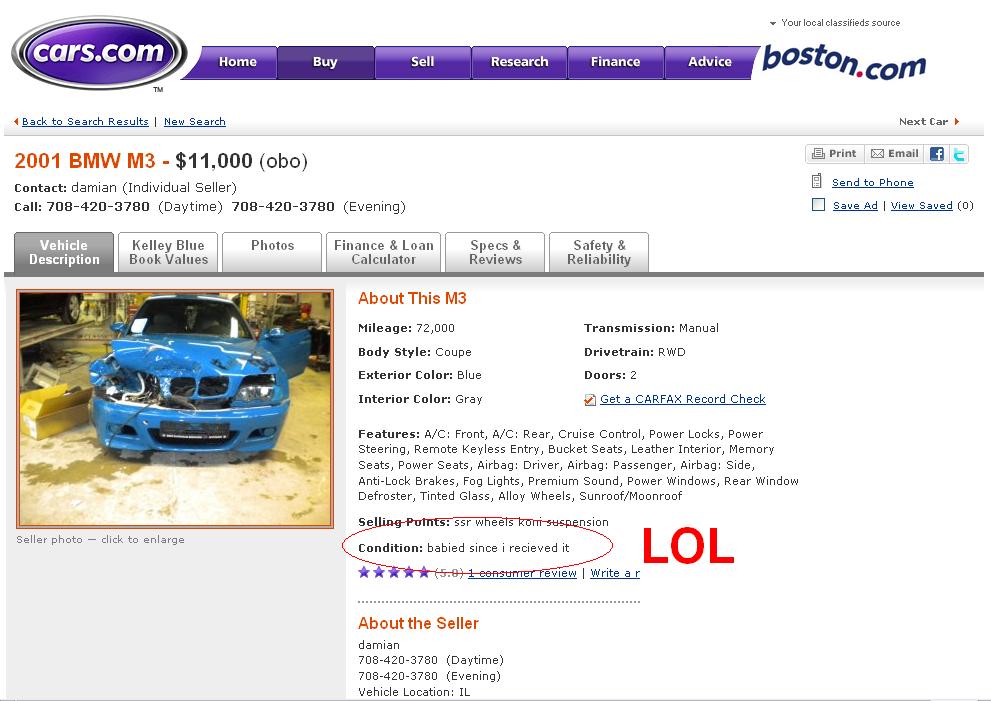The width and height of the screenshot is (991, 701).
Task: Open the 1 consumer review link
Action: 522,573
